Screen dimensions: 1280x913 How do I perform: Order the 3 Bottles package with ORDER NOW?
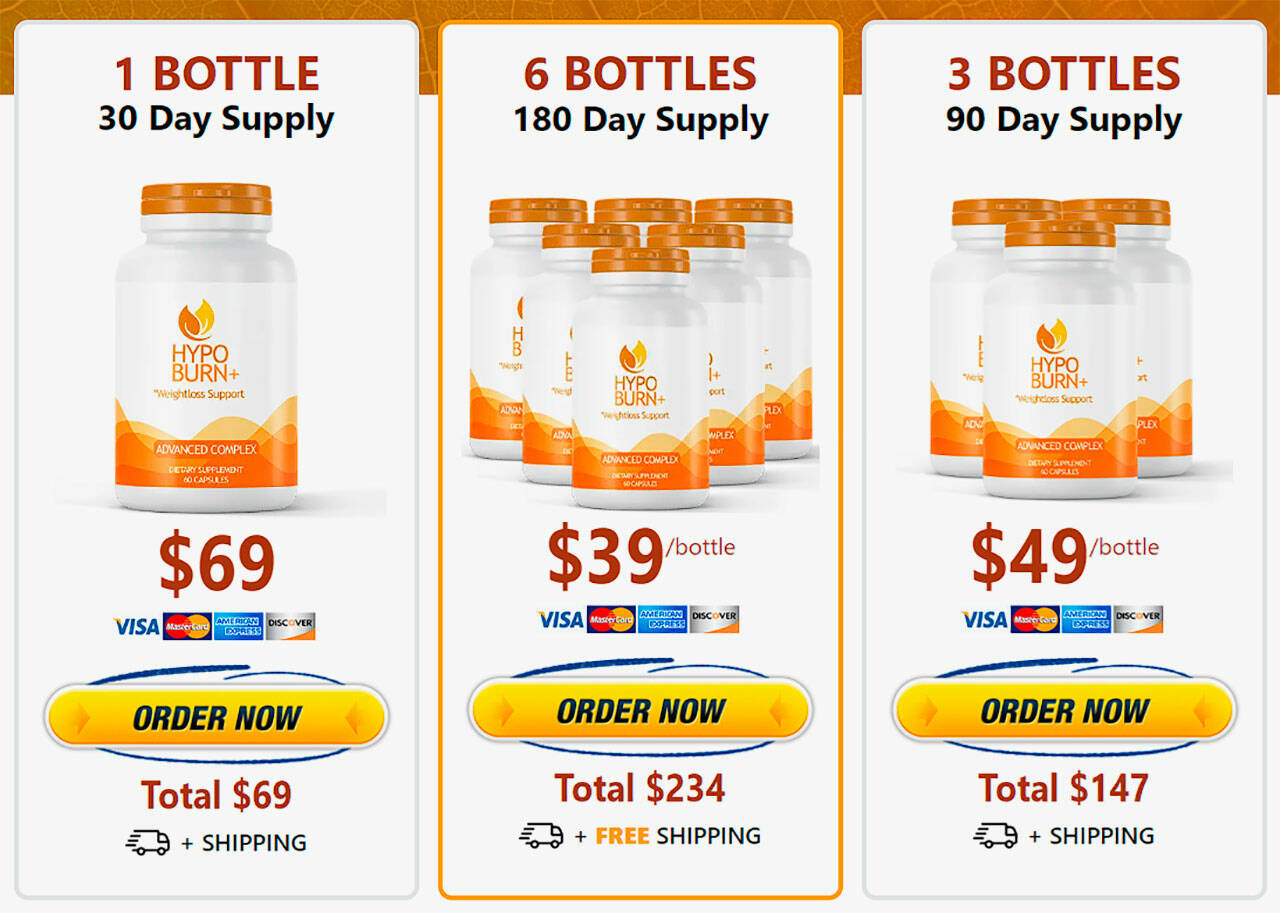coord(1064,710)
